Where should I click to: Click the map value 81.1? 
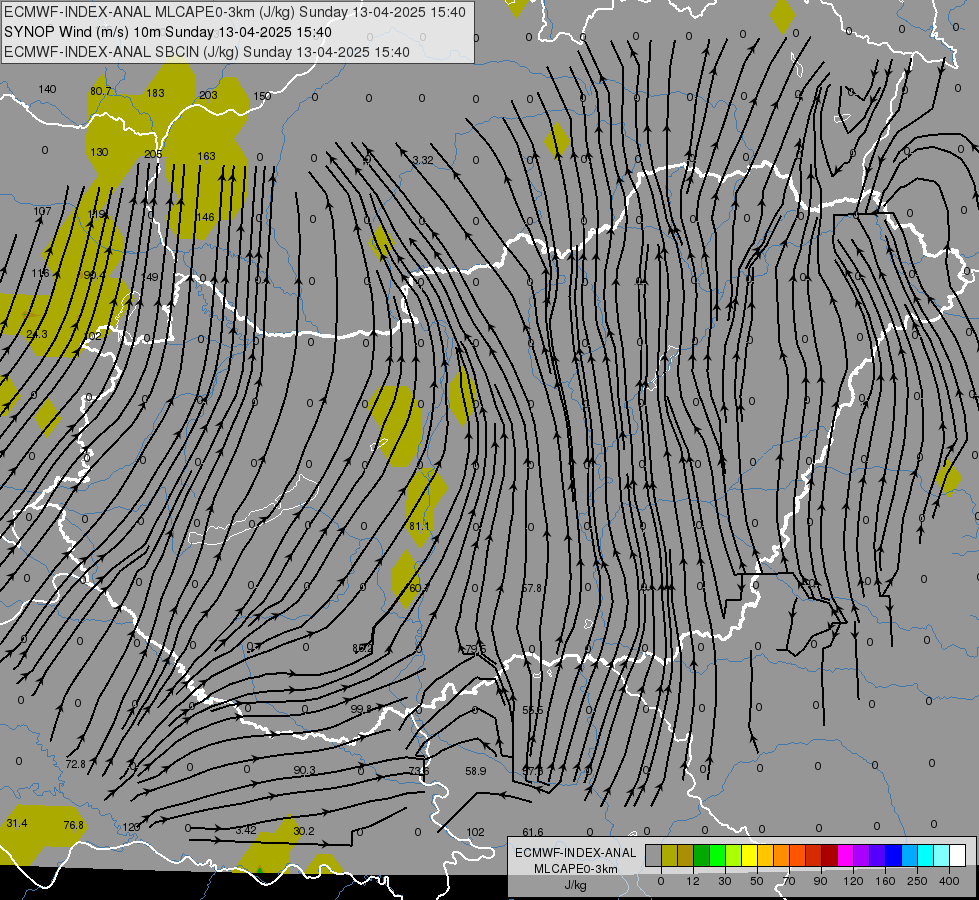coord(420,527)
